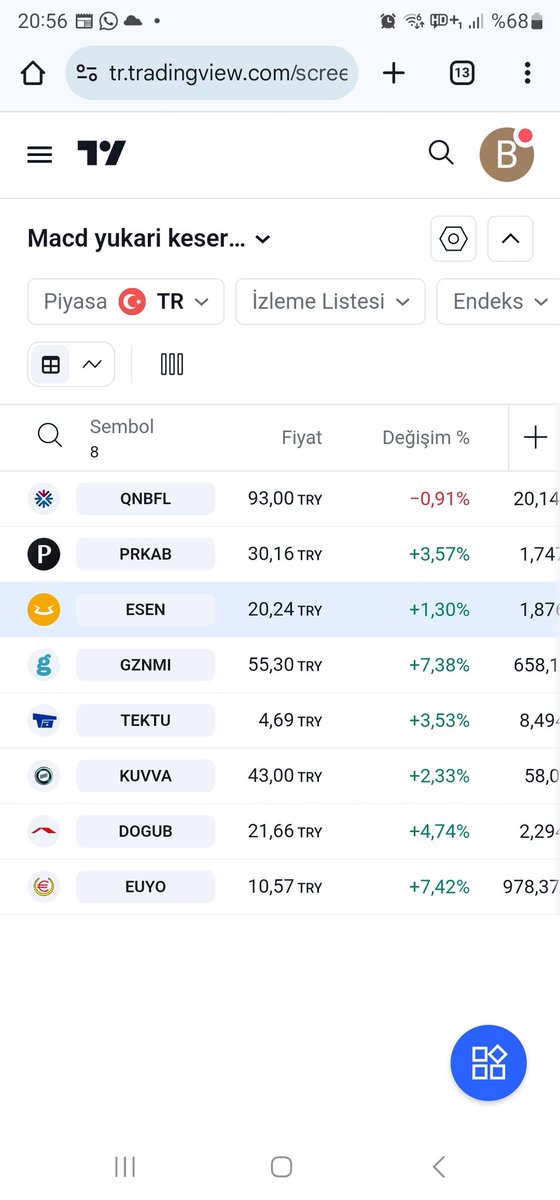Open the İzleme Listesi dropdown

(330, 301)
